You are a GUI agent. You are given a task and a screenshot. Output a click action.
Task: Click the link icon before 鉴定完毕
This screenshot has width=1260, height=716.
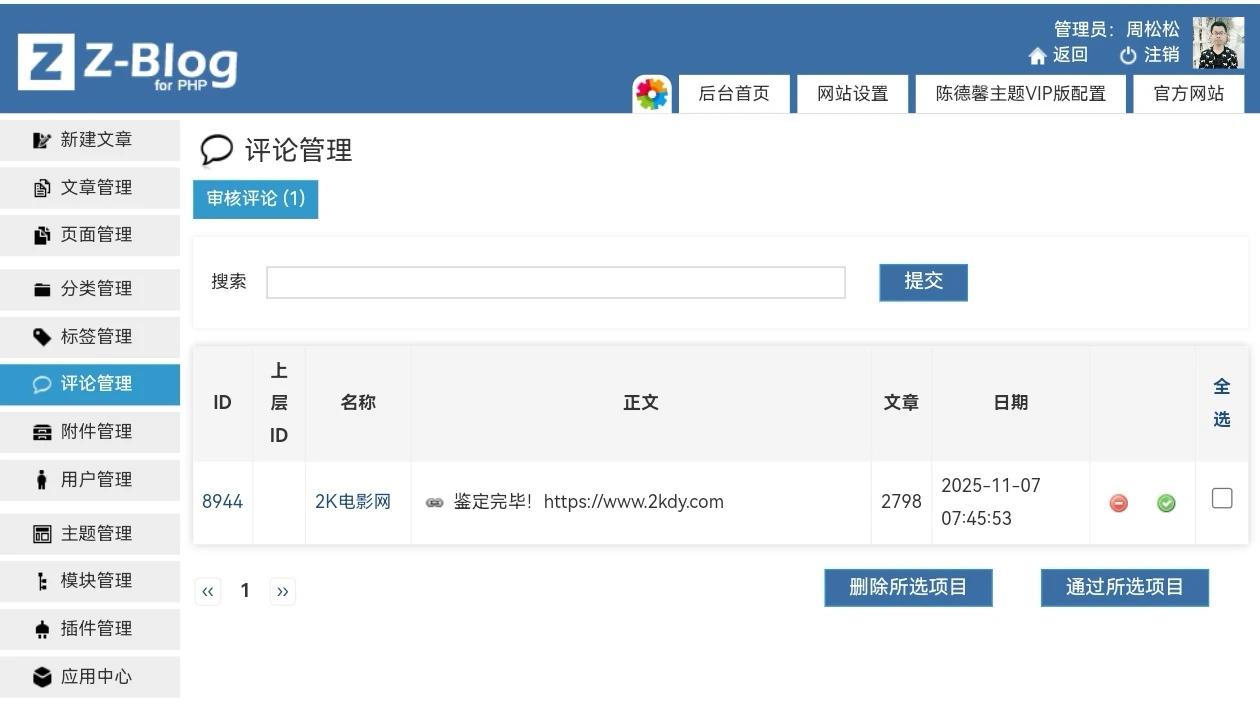[x=434, y=502]
